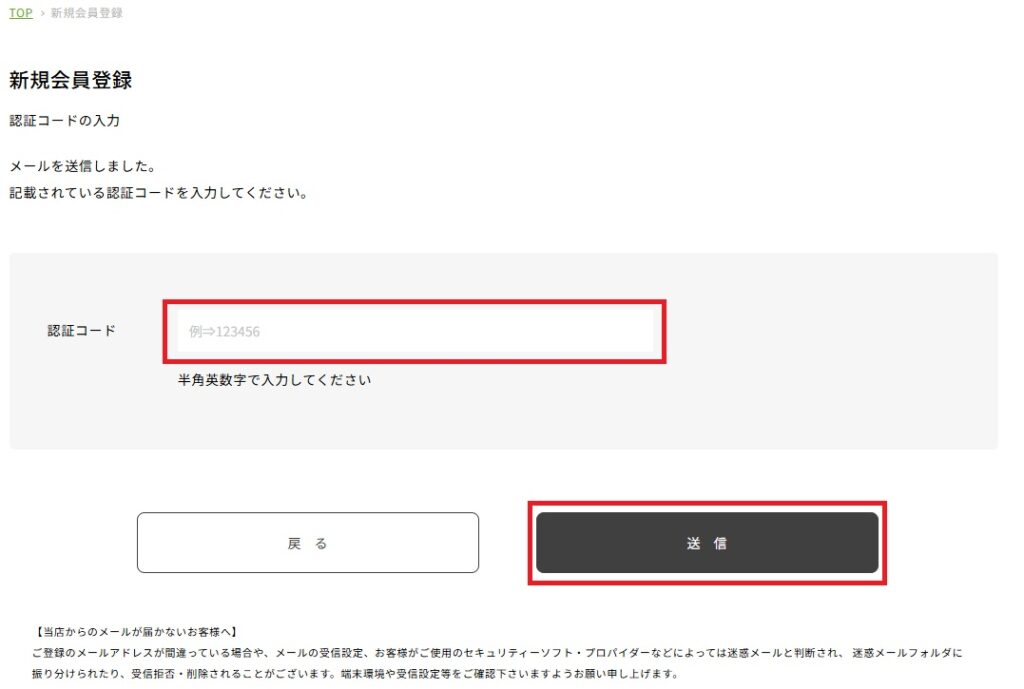Select the 新規会員登録 breadcrumb item
The height and width of the screenshot is (689, 1024).
point(87,13)
